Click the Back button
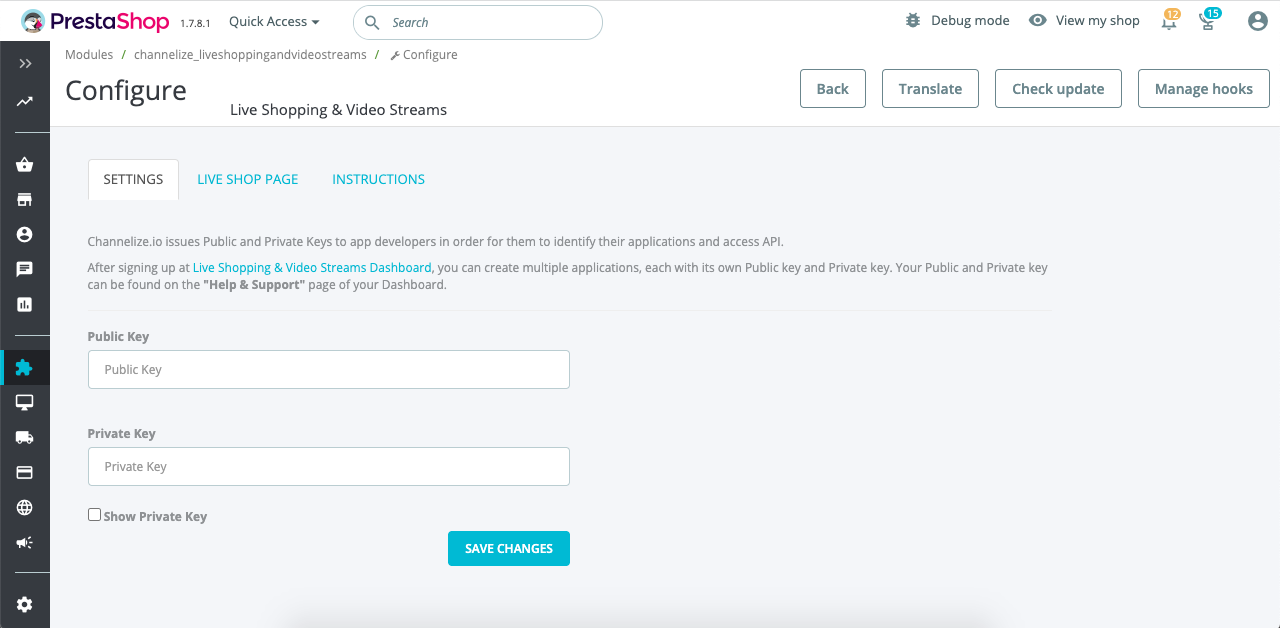Viewport: 1280px width, 628px height. point(832,88)
